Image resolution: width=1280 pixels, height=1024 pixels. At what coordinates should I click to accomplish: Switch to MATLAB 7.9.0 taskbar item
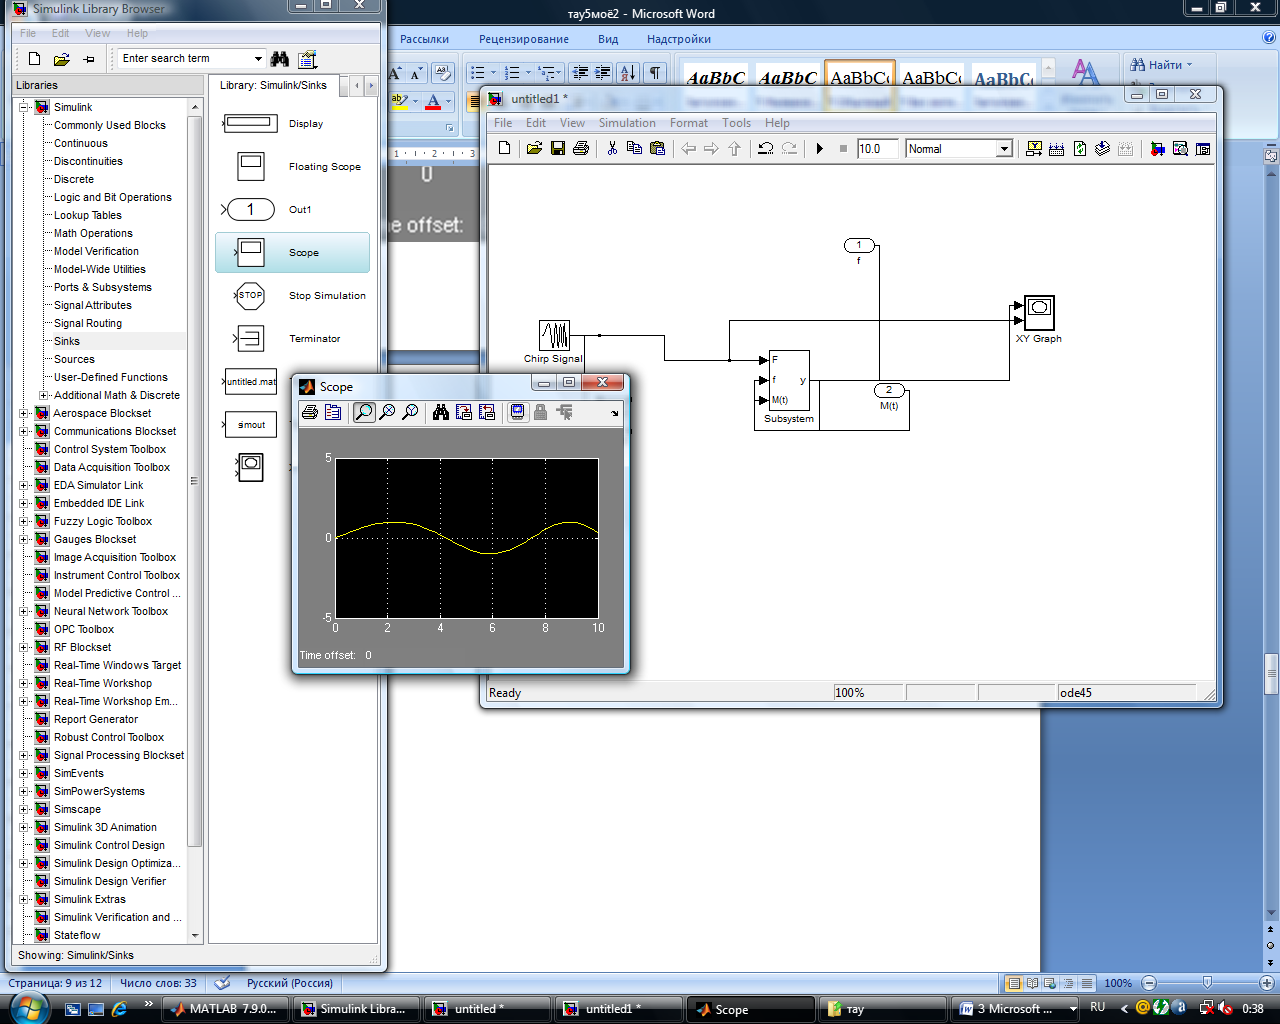(x=226, y=1009)
